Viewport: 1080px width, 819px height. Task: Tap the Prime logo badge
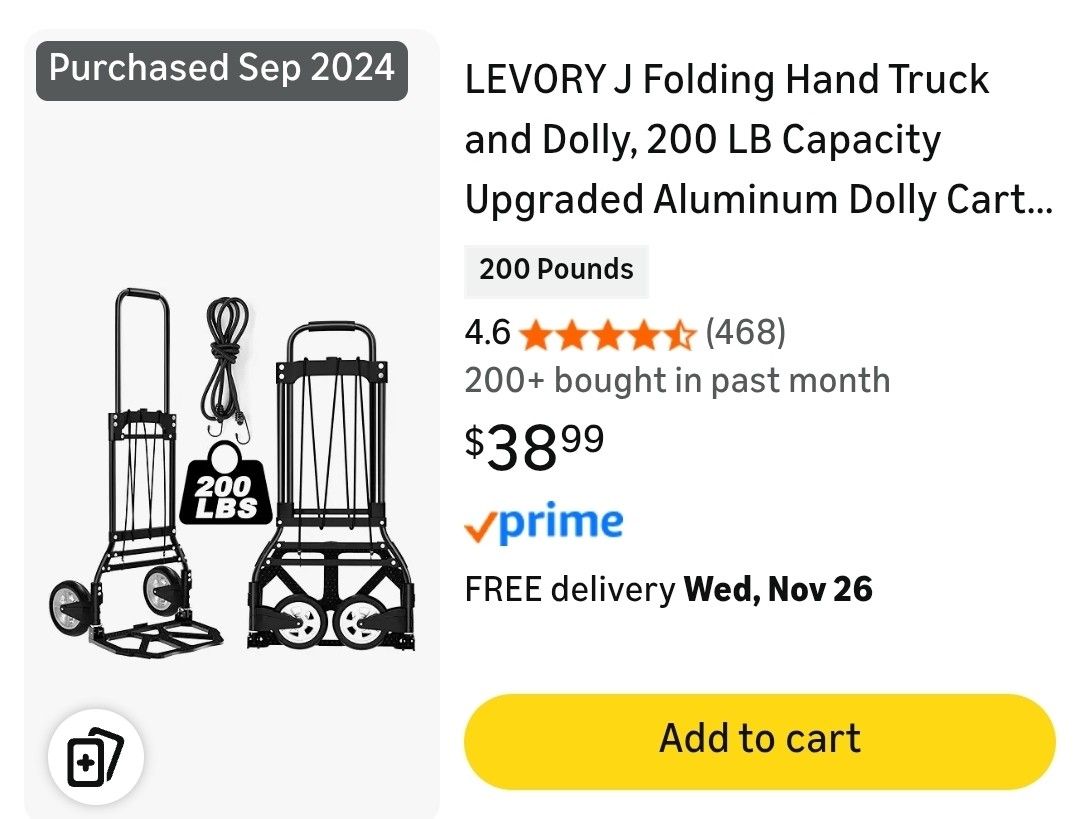(x=544, y=523)
